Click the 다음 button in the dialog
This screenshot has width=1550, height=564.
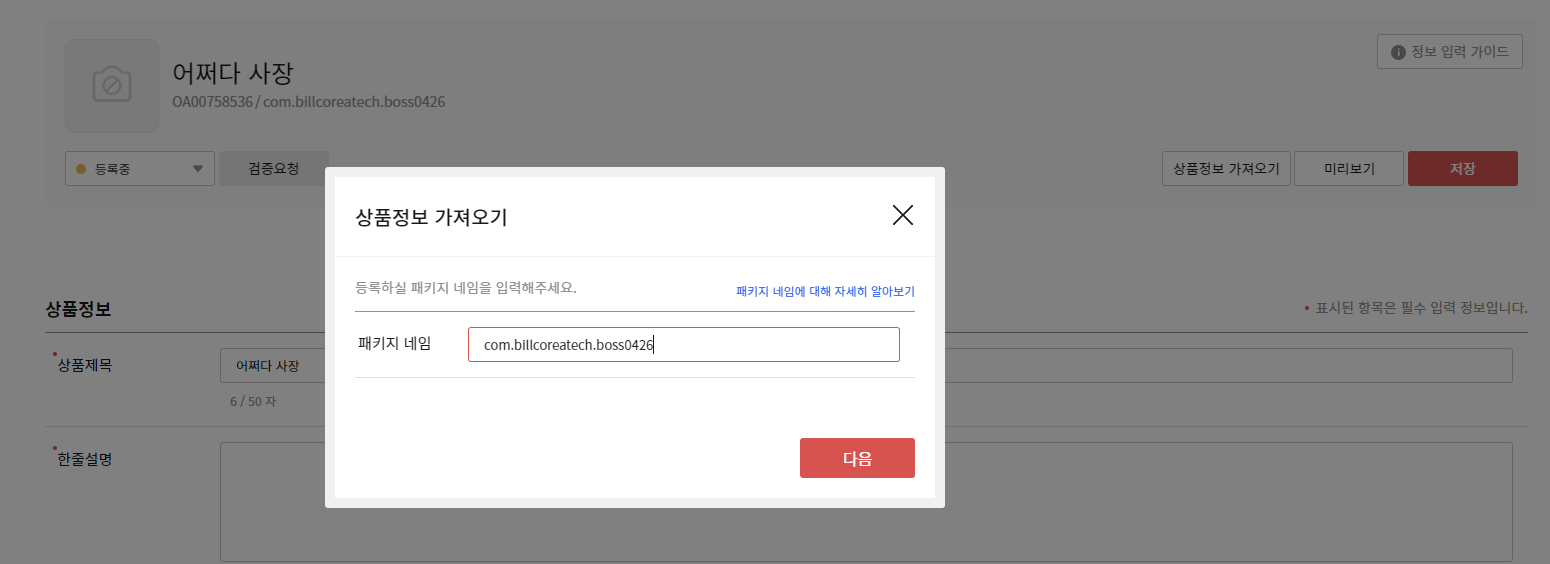857,458
